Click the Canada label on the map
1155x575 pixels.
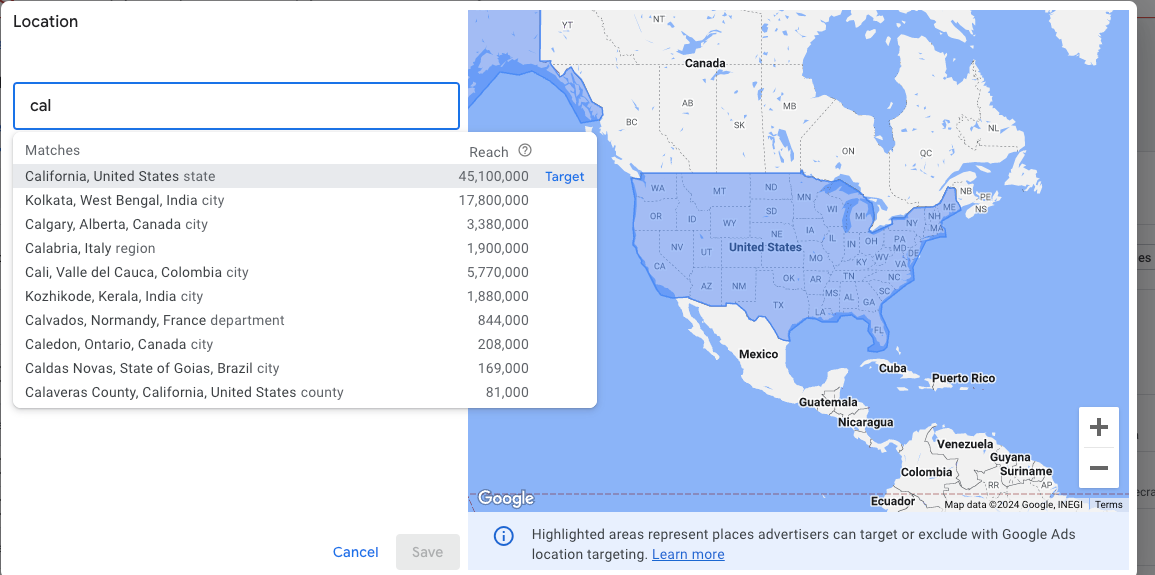705,63
